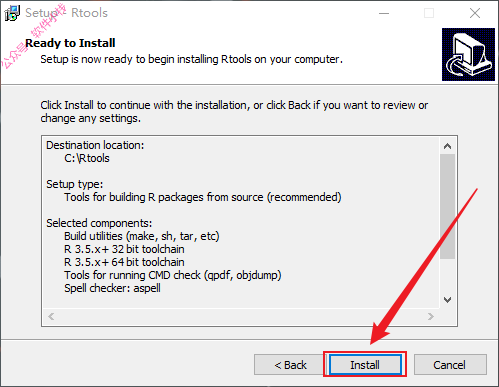Click the horizontal scroll left arrow

coord(51,316)
